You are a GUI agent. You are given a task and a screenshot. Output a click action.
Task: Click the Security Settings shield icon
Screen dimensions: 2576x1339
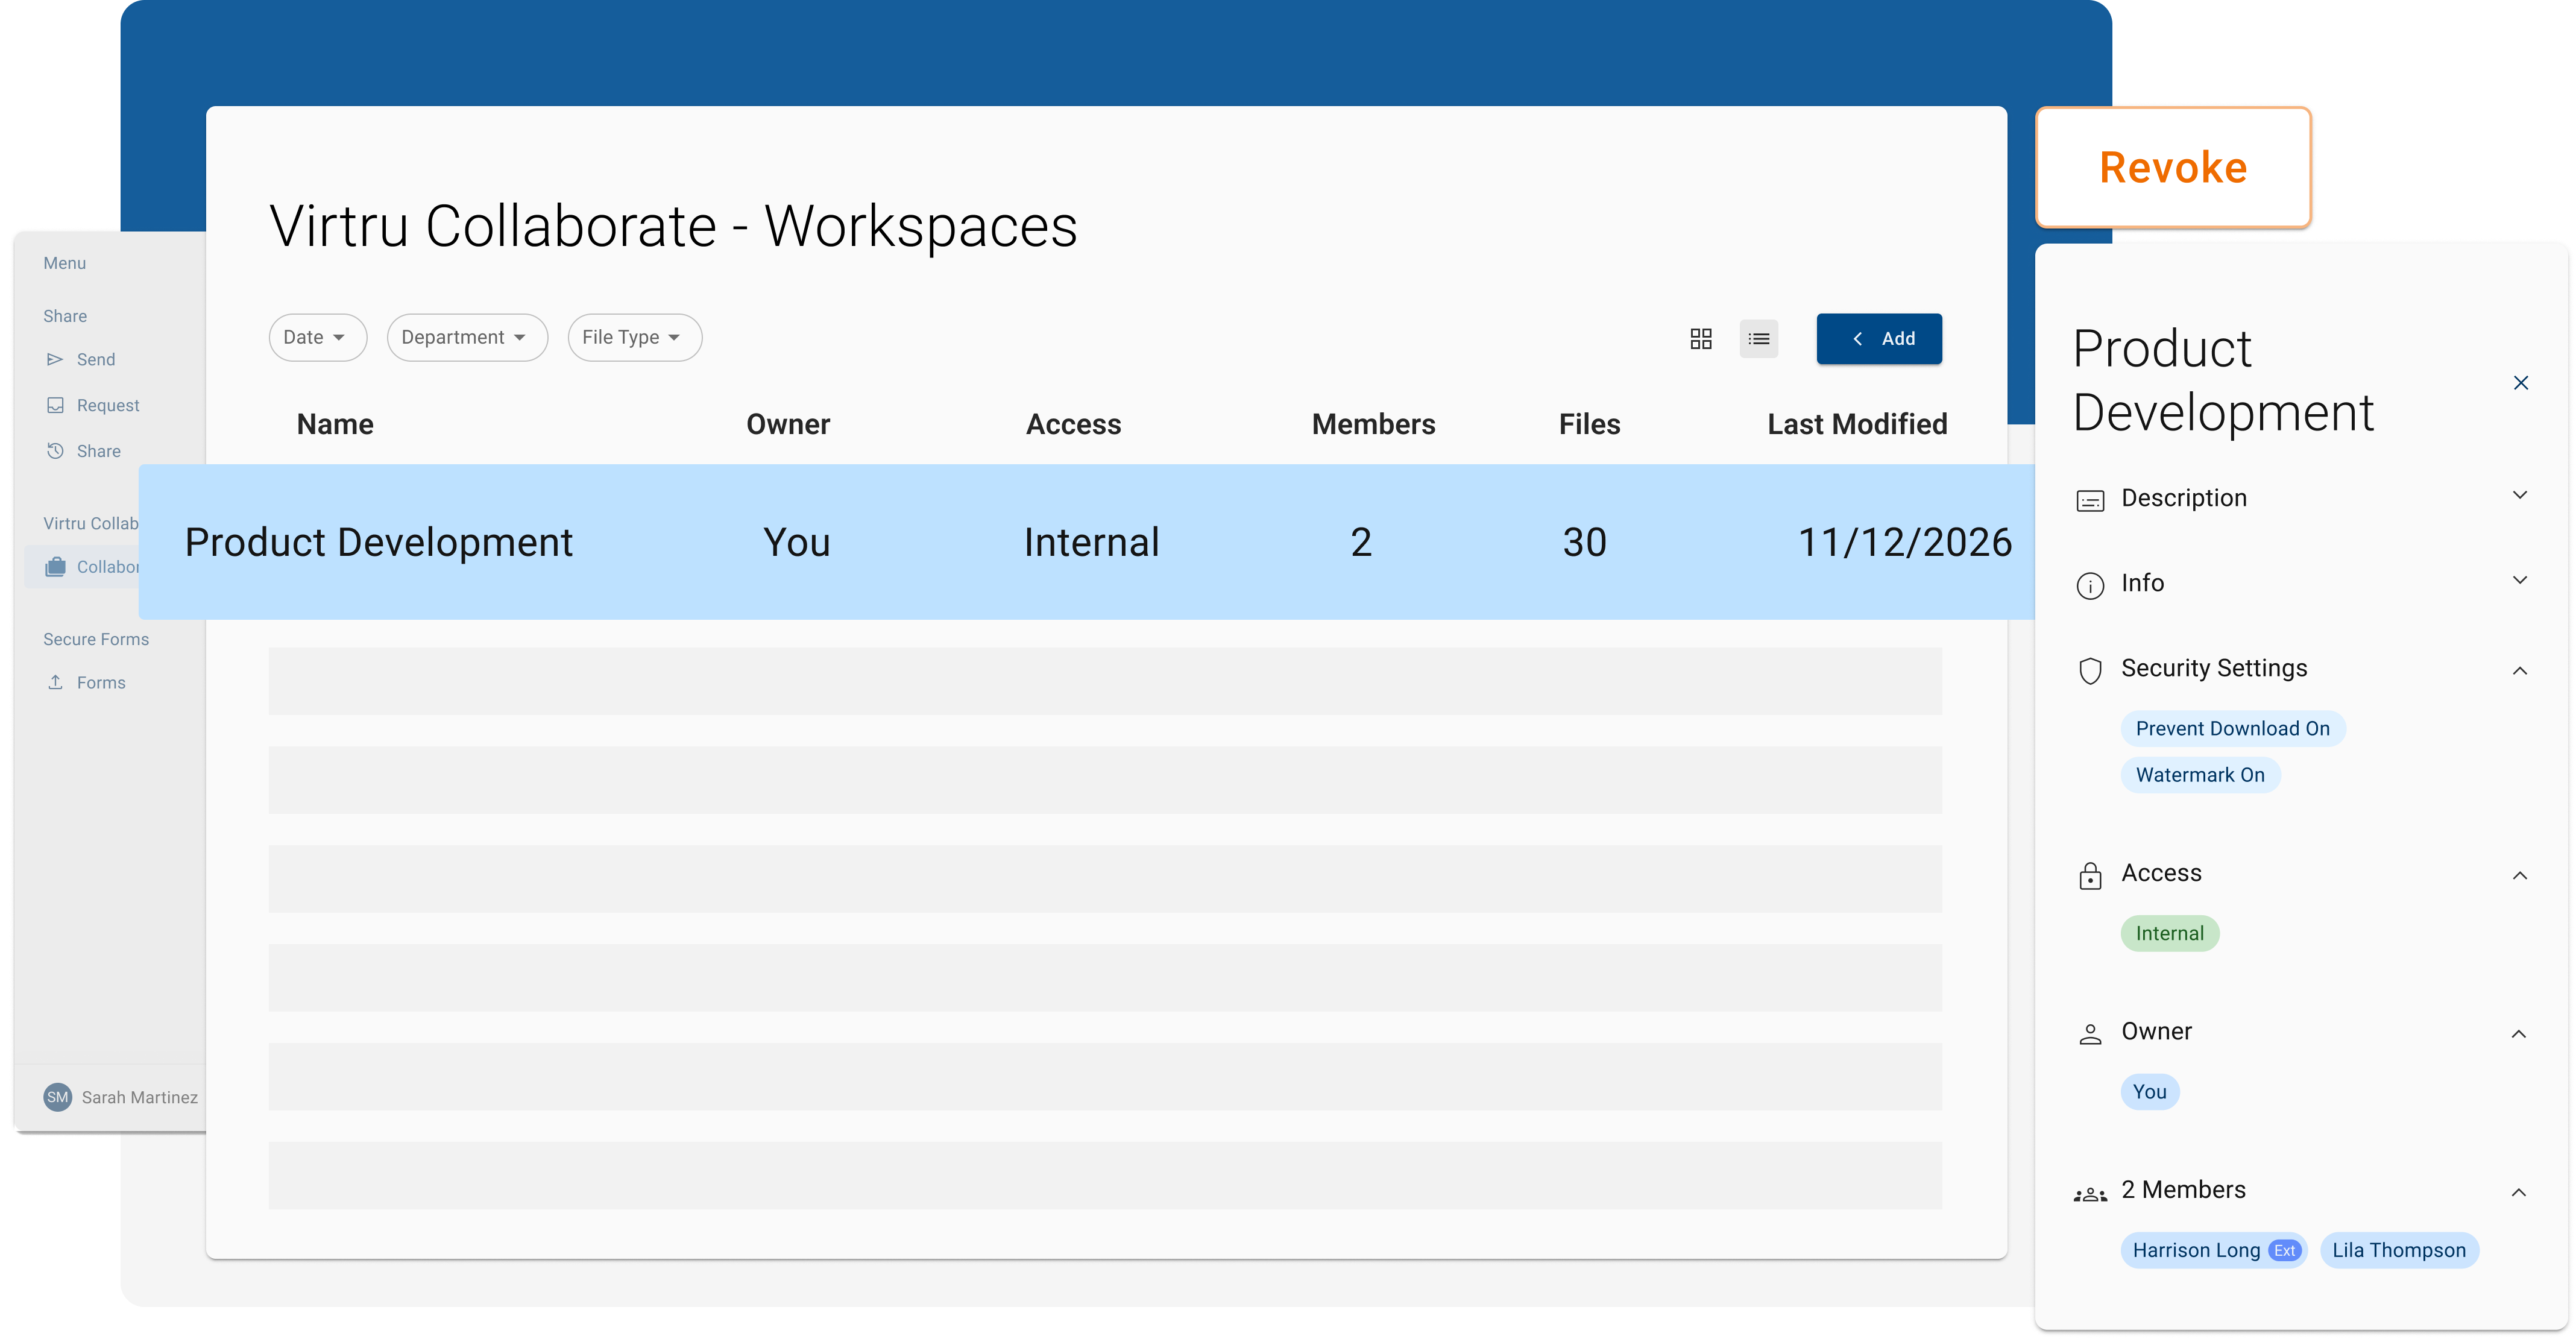pyautogui.click(x=2090, y=670)
